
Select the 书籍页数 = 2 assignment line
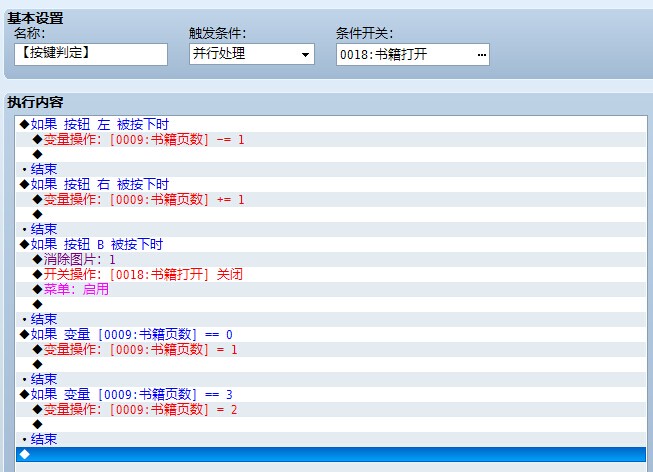click(x=331, y=410)
